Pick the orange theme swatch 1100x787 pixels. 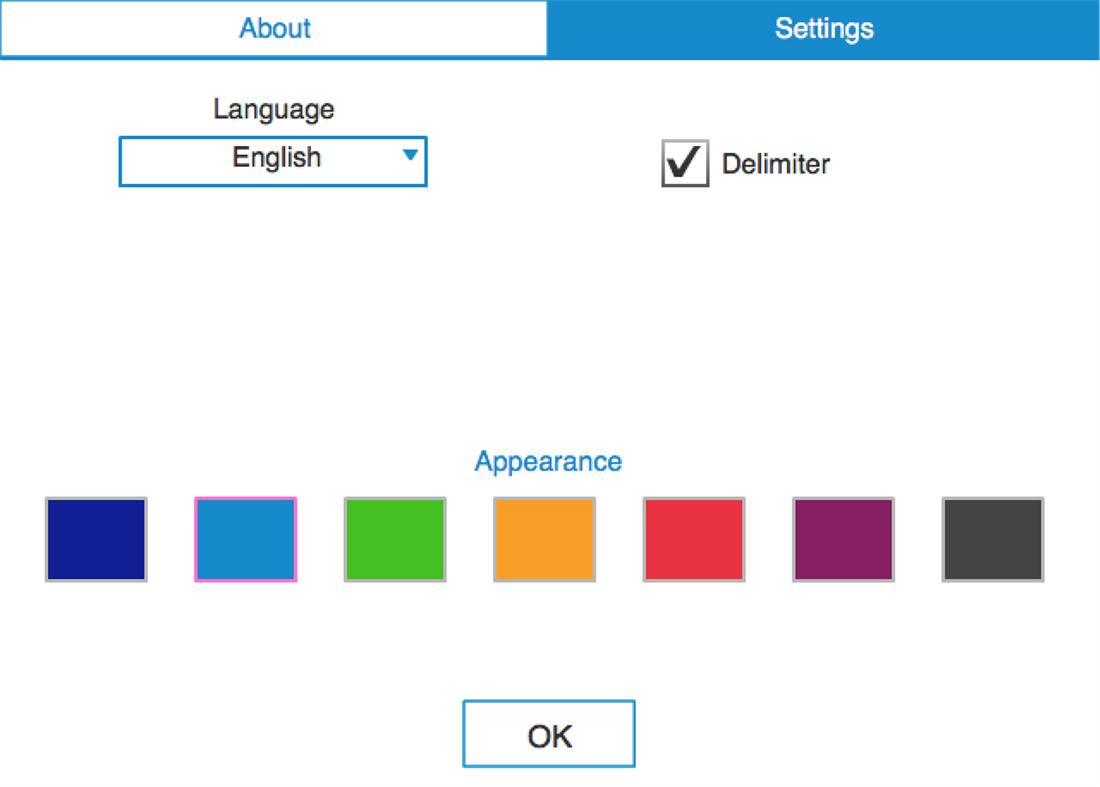pos(544,539)
